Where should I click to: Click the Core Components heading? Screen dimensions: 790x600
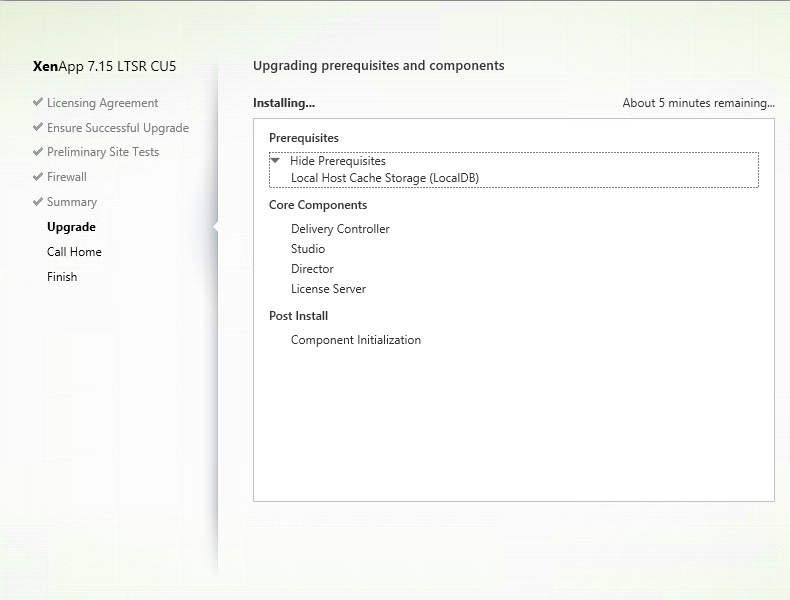(318, 205)
